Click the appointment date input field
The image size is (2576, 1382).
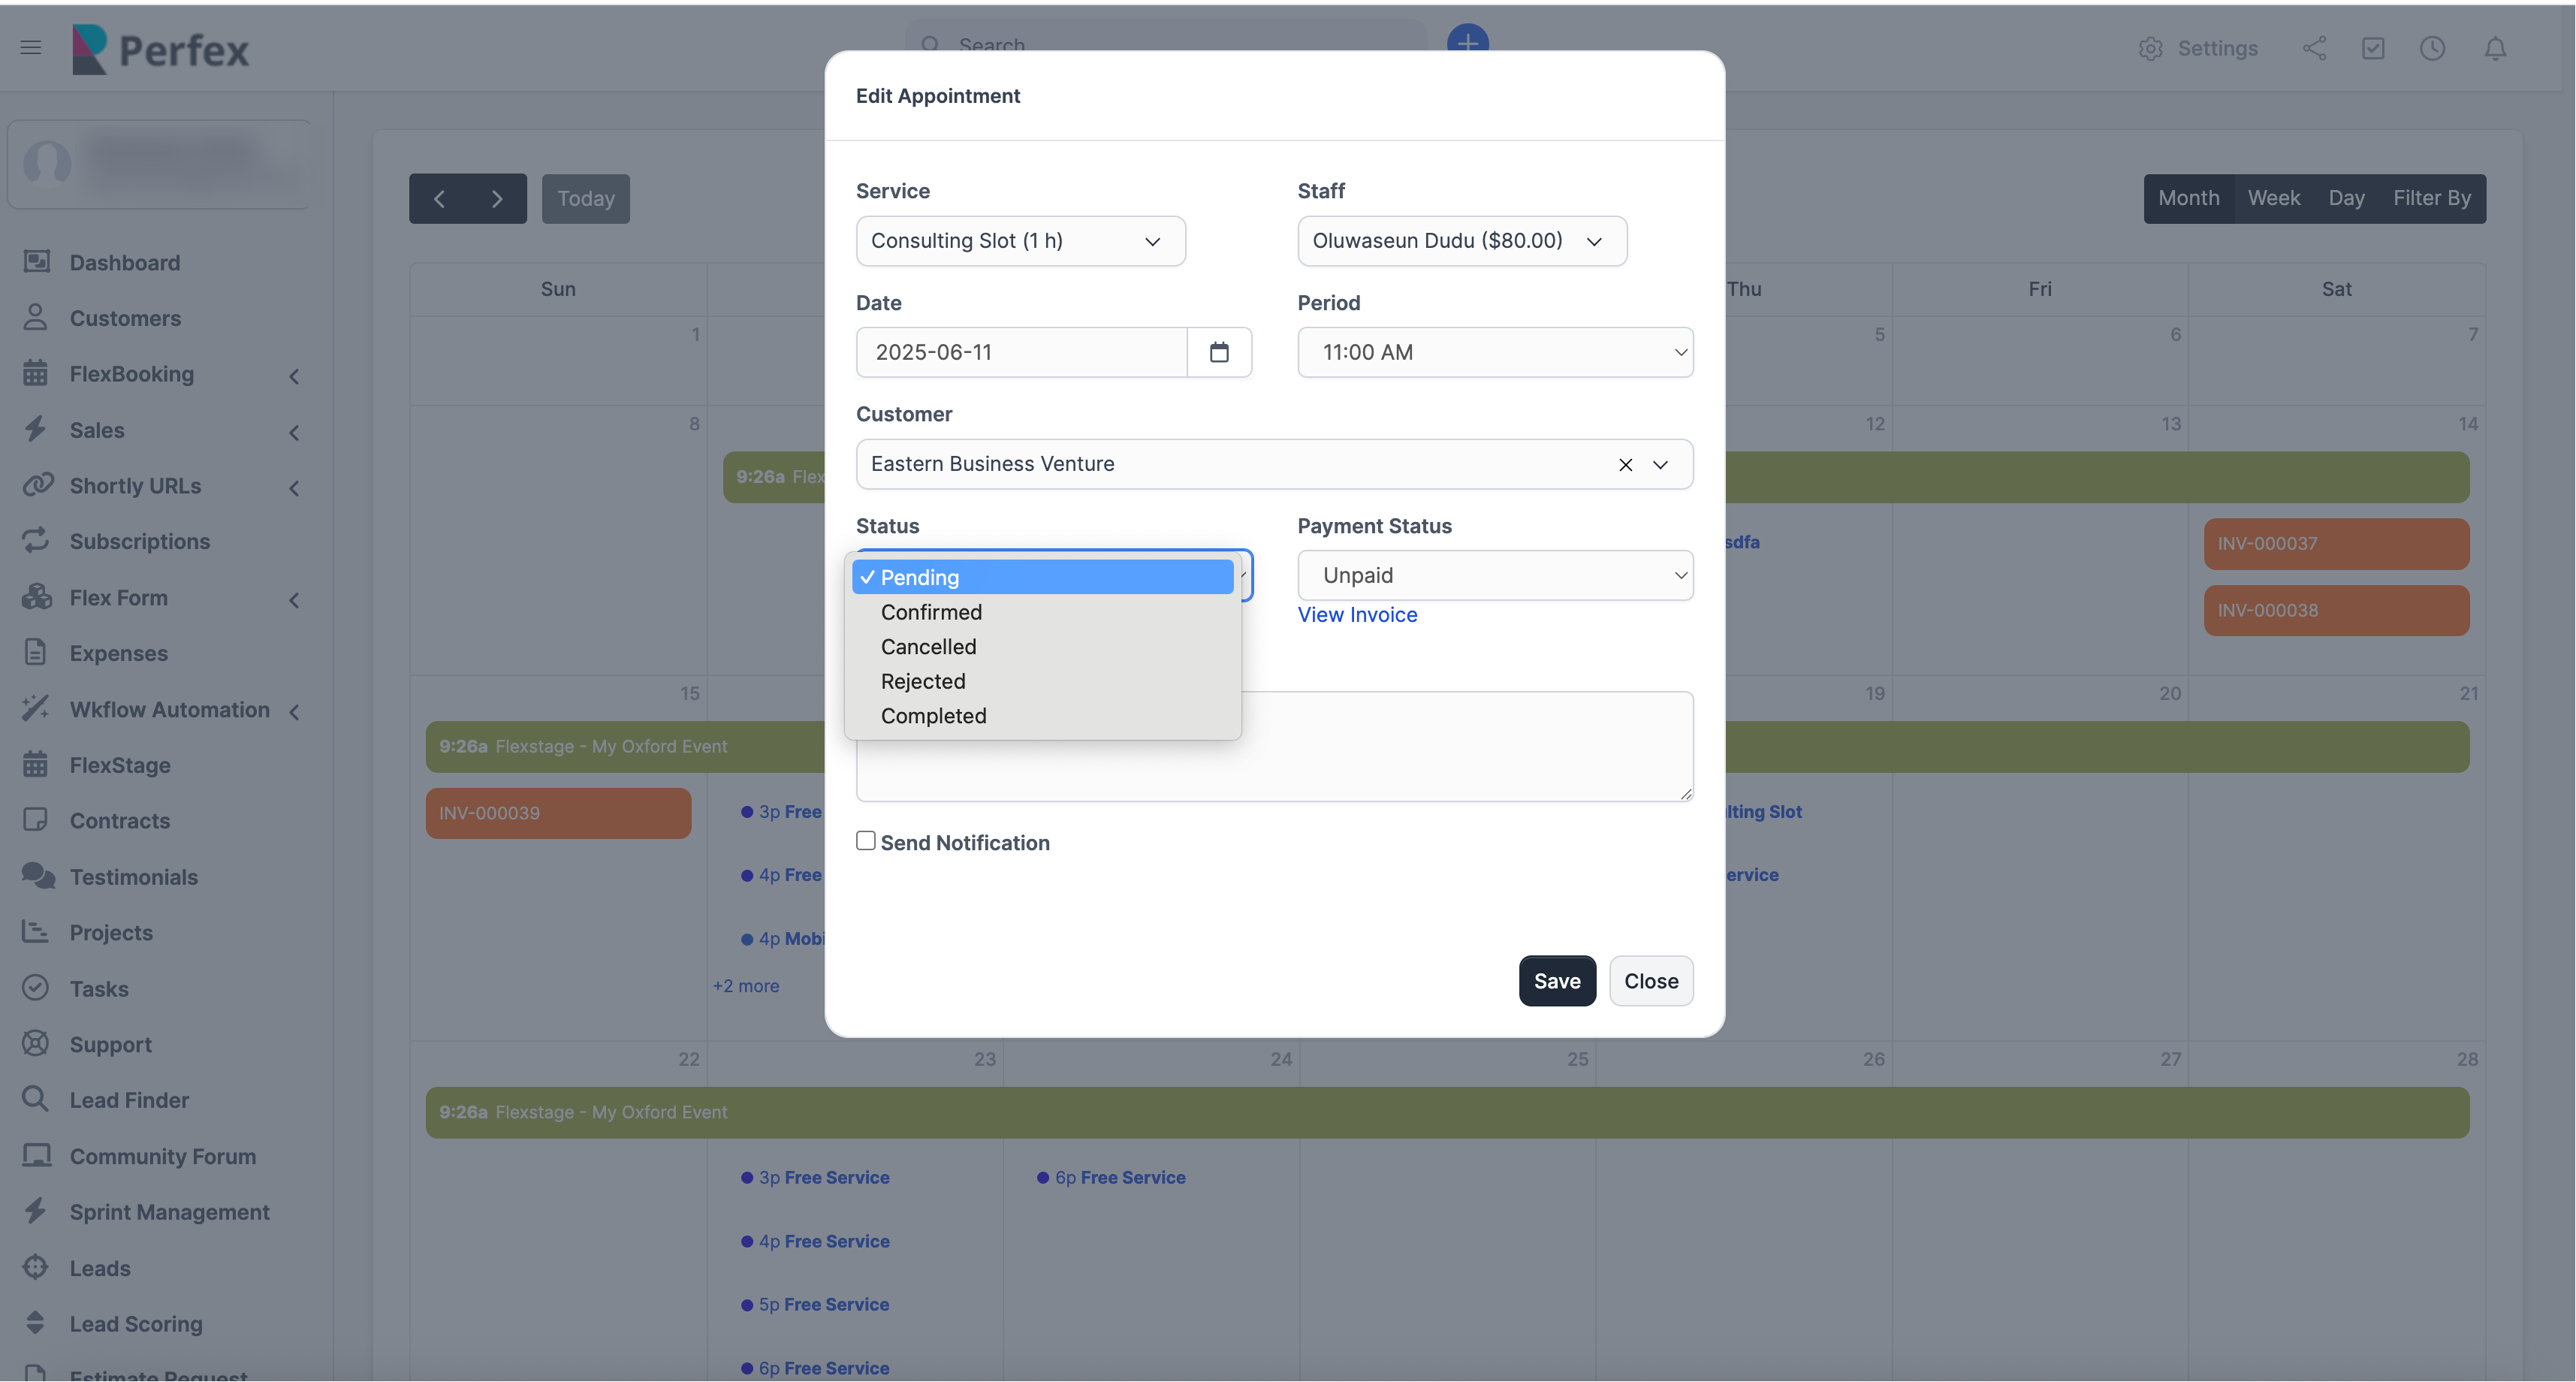[x=1020, y=352]
